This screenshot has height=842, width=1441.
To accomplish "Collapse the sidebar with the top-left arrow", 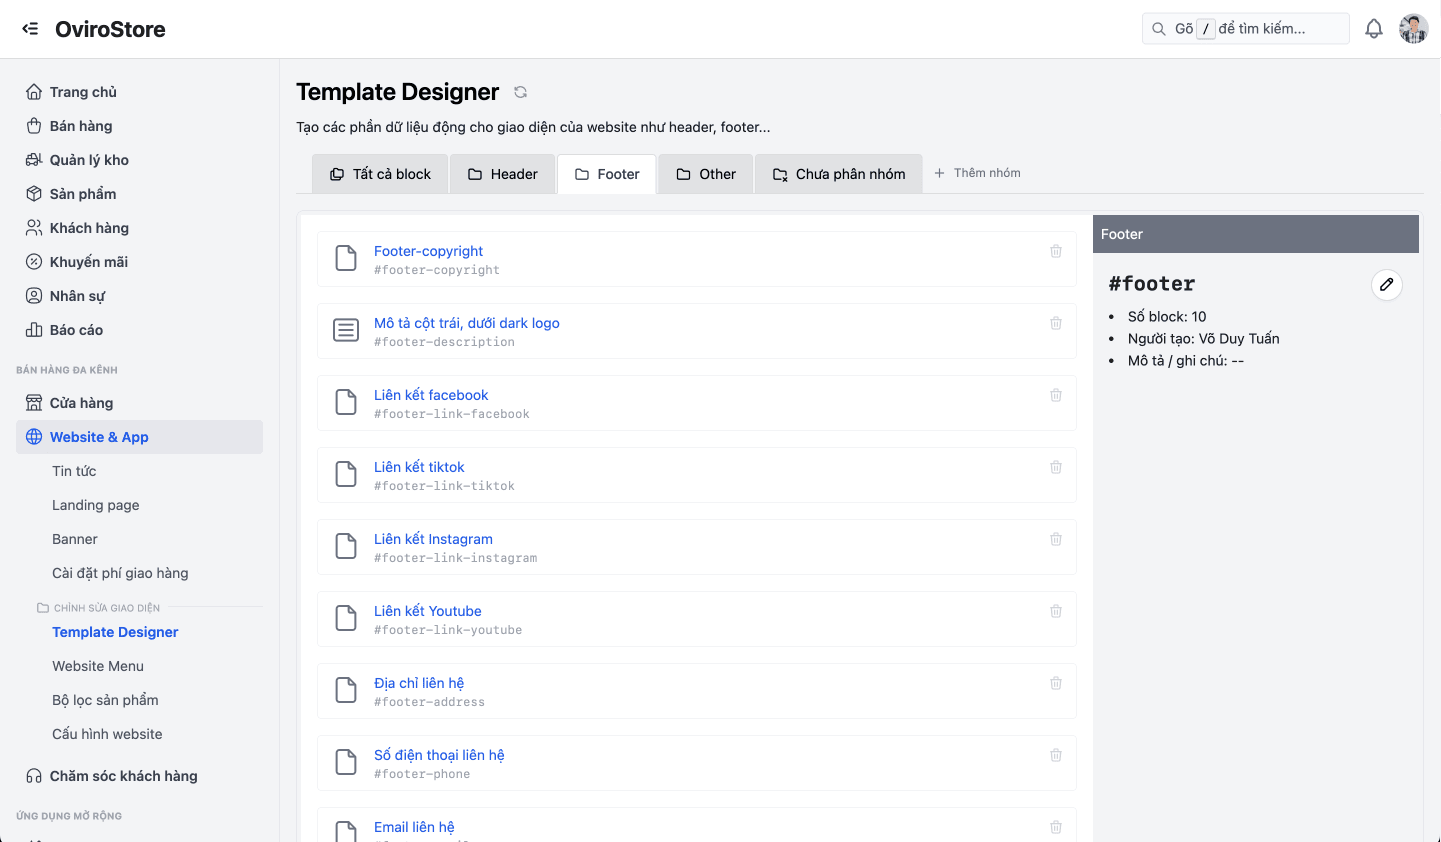I will [30, 28].
